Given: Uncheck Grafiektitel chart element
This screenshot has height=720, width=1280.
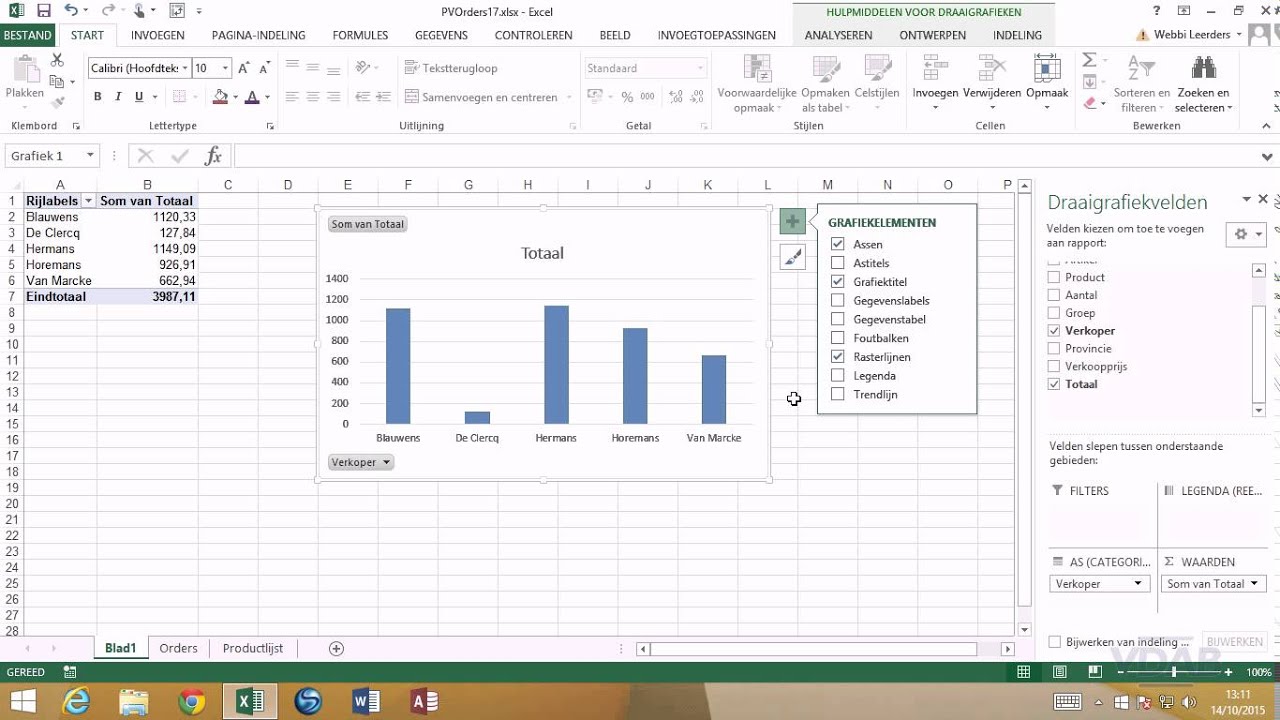Looking at the screenshot, I should (838, 282).
